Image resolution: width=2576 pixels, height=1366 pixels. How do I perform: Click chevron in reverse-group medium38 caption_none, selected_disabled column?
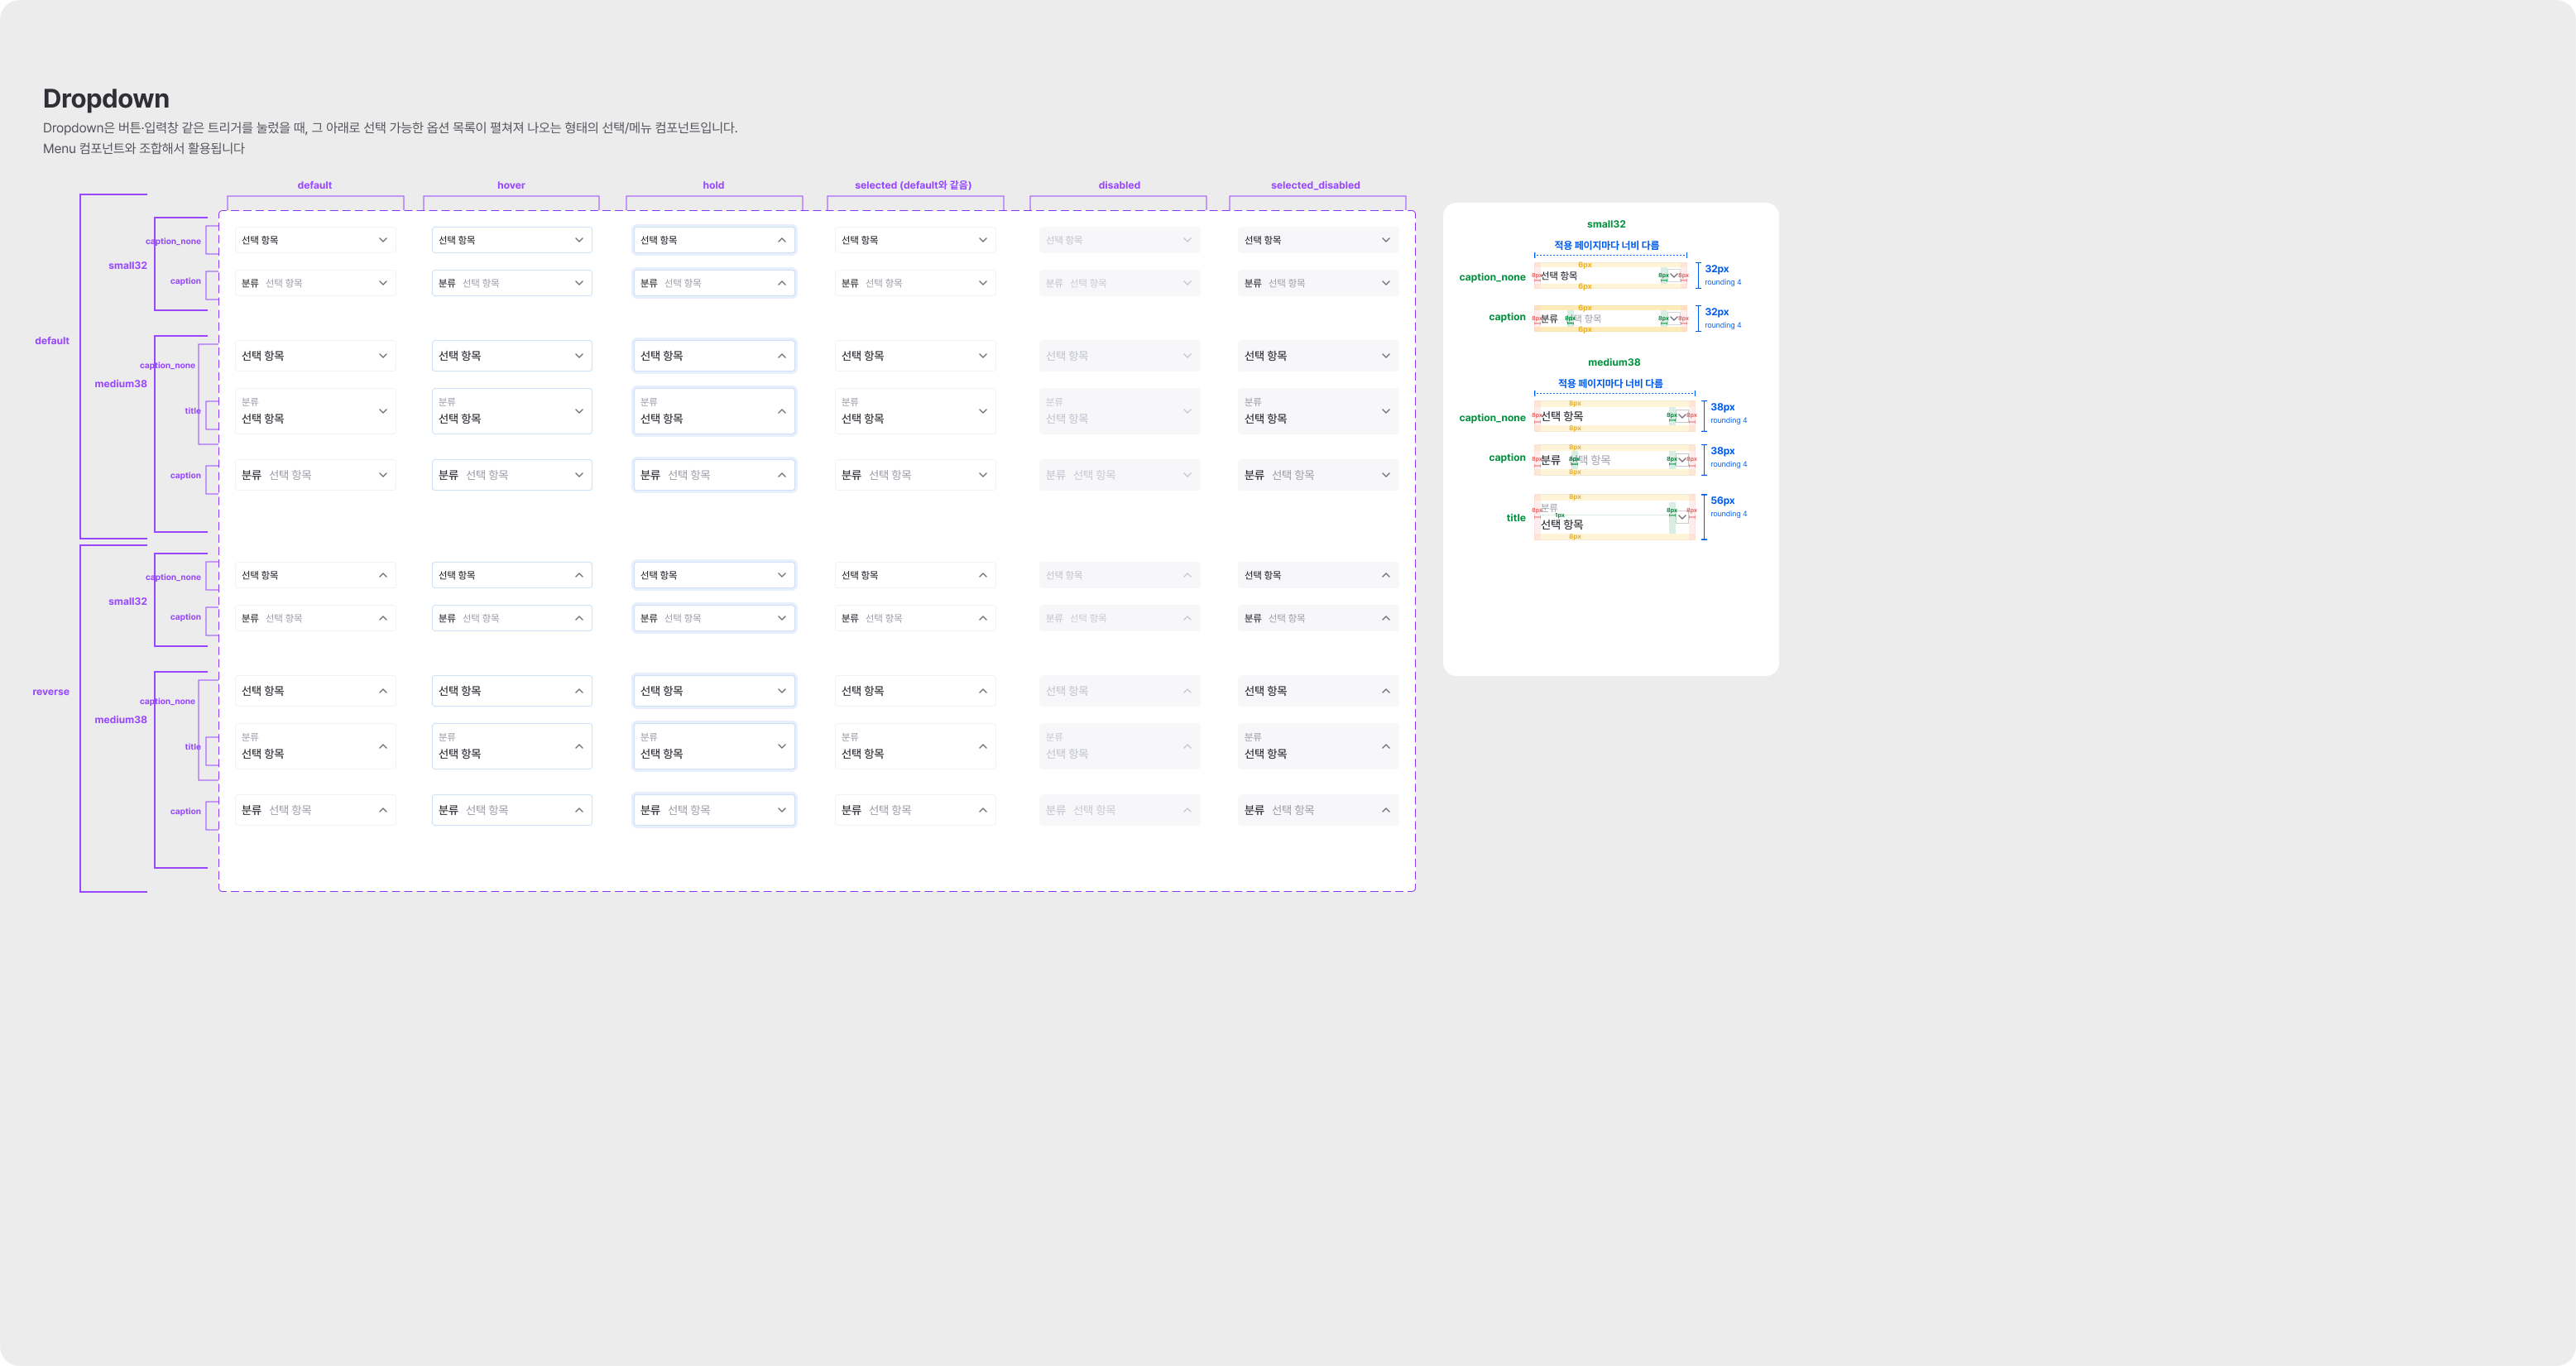1386,691
